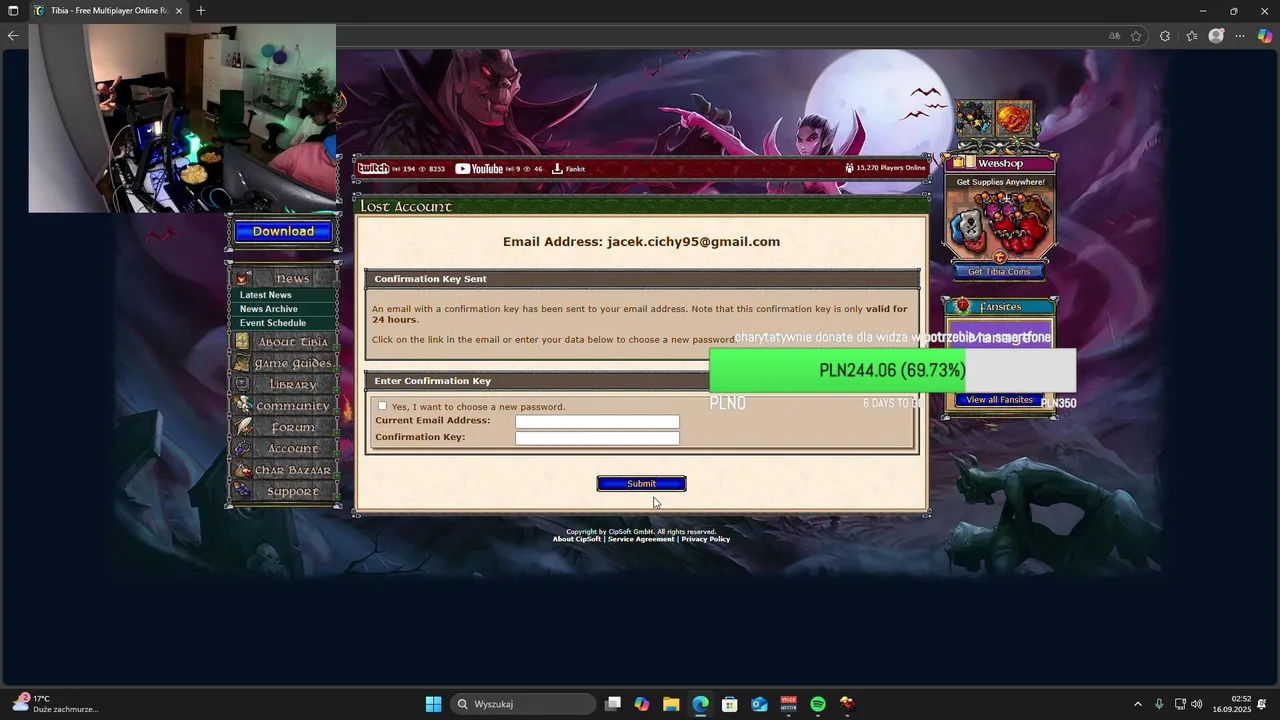Focus the Confirmation Key field

[597, 438]
